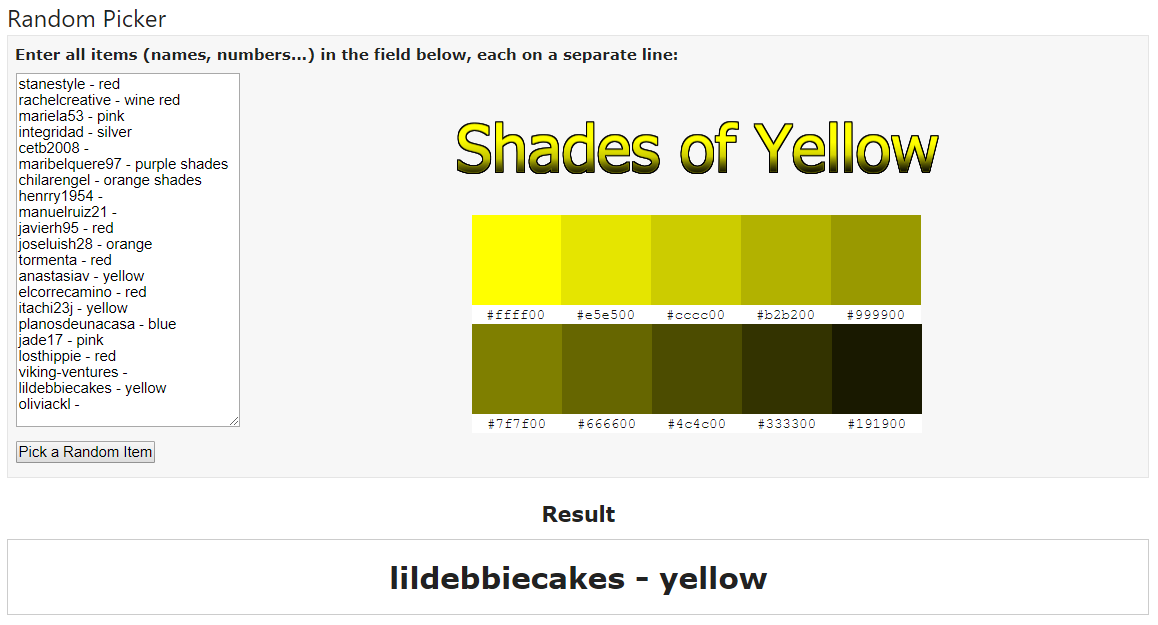Choose the #666600 swatch

[x=607, y=369]
